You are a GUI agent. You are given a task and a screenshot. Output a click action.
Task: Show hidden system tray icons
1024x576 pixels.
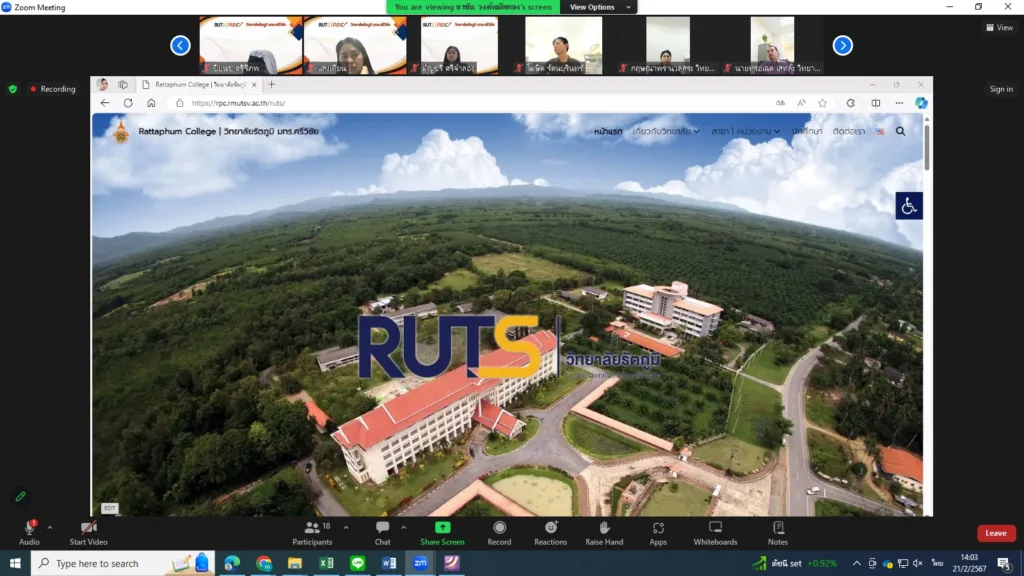(856, 563)
